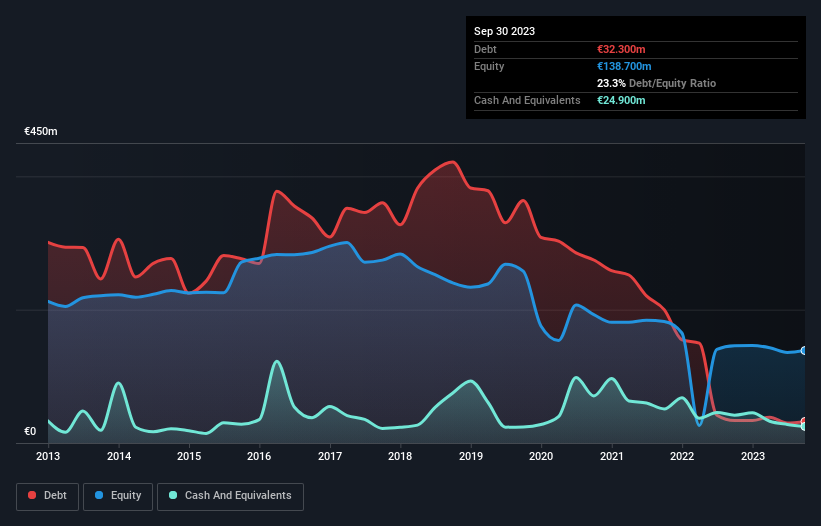Click Cash And Equivalents label in tooltip
The width and height of the screenshot is (821, 526).
pos(527,100)
